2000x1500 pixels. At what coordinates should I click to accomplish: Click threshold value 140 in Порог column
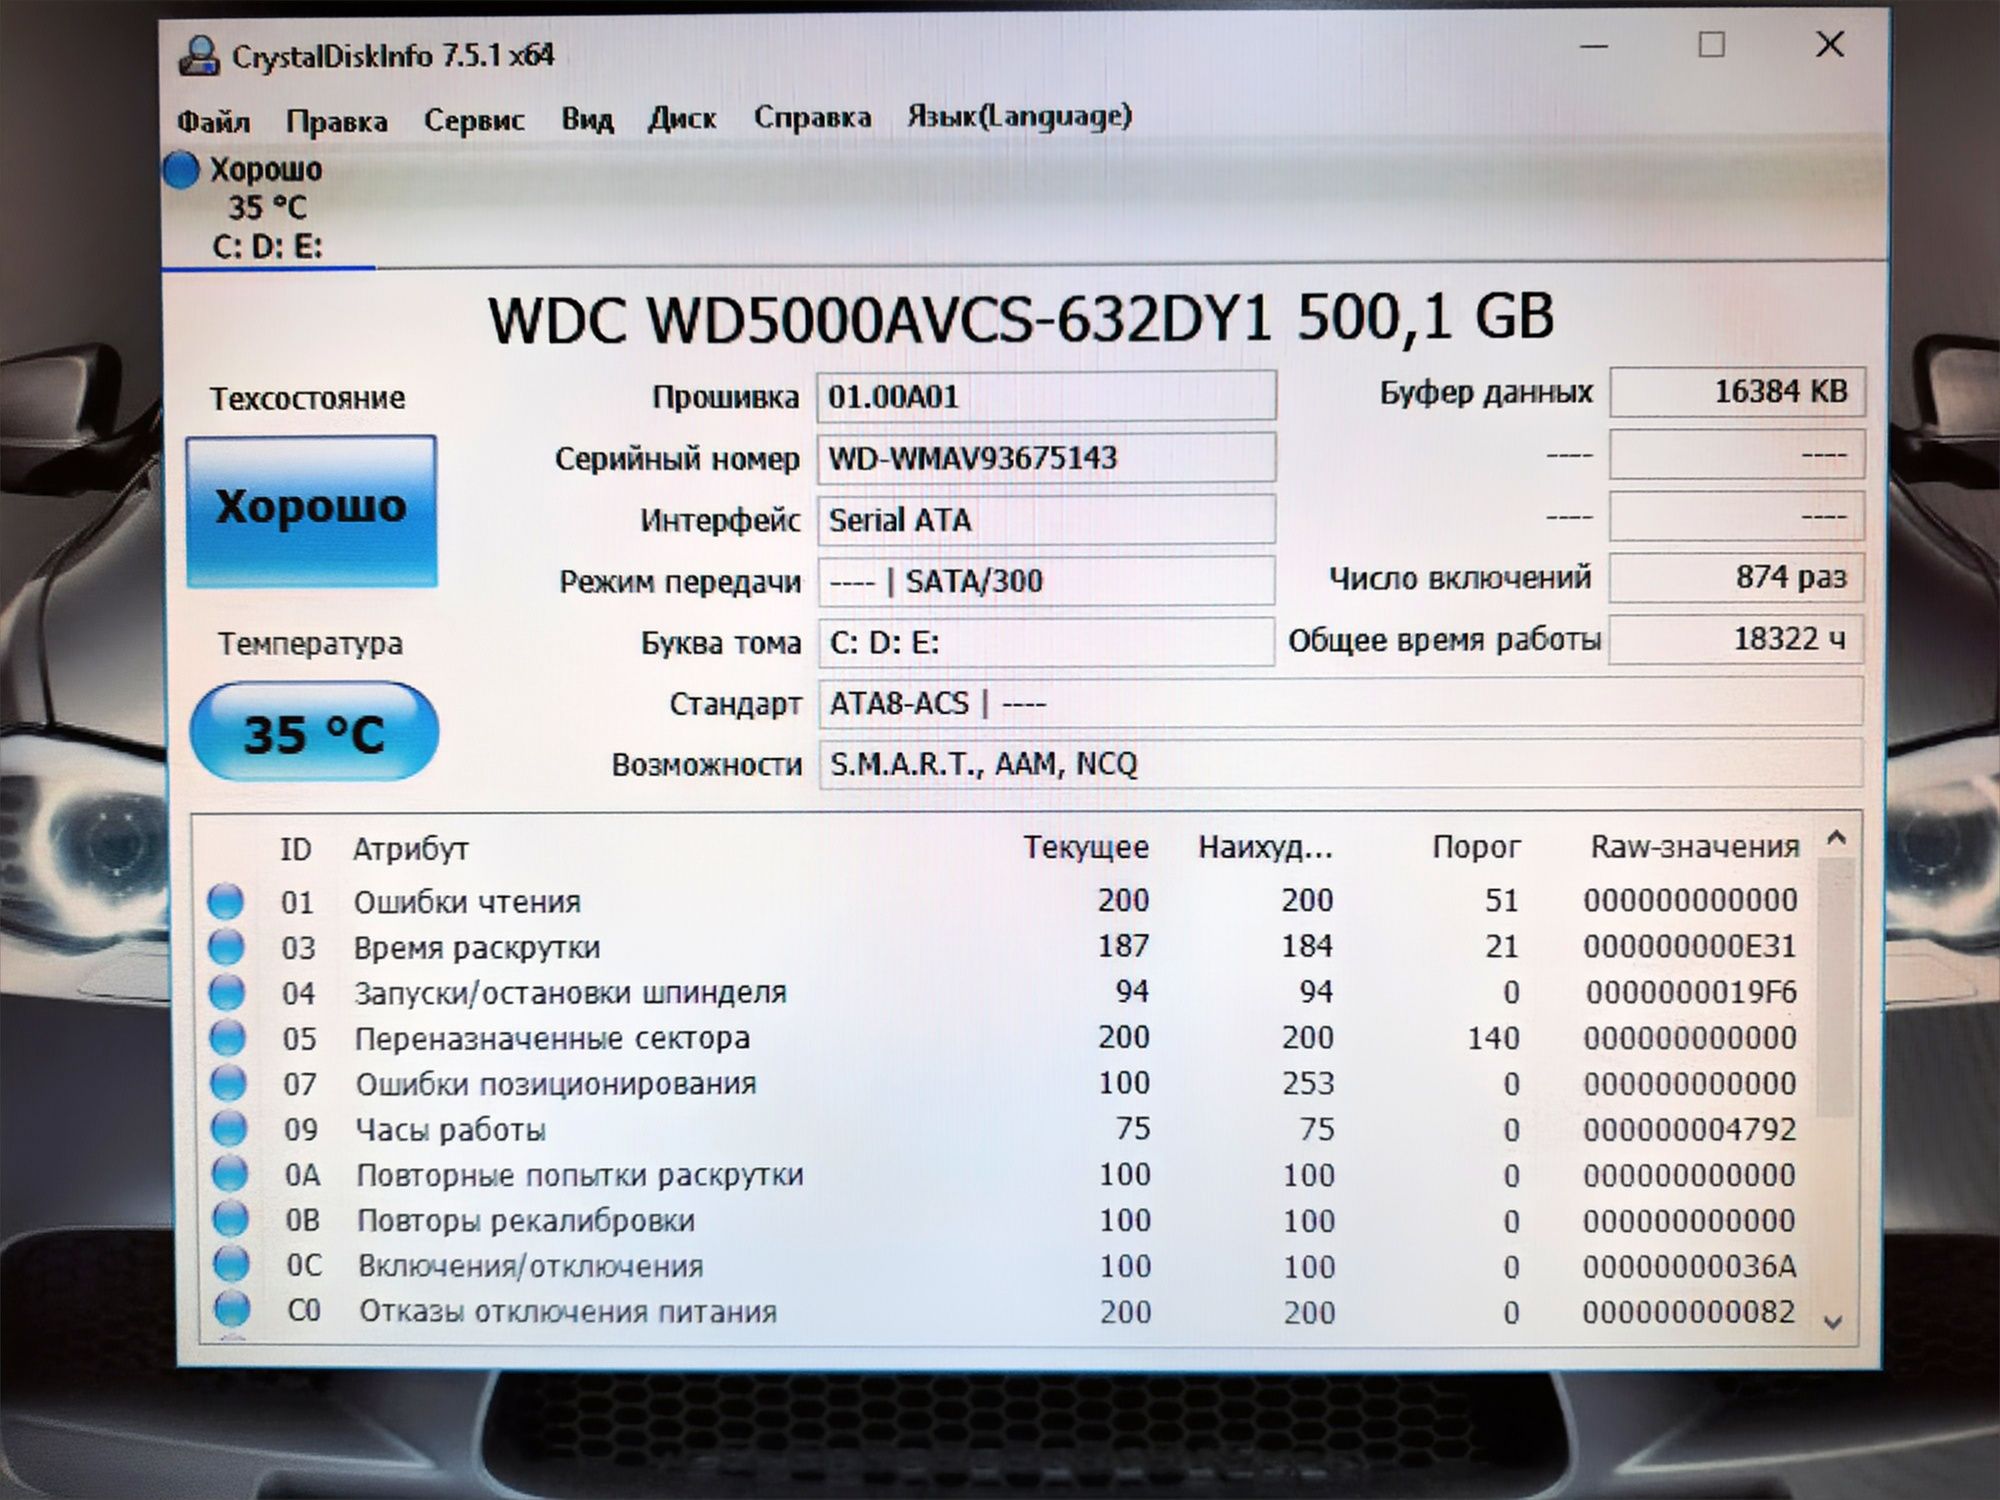coord(1494,1038)
